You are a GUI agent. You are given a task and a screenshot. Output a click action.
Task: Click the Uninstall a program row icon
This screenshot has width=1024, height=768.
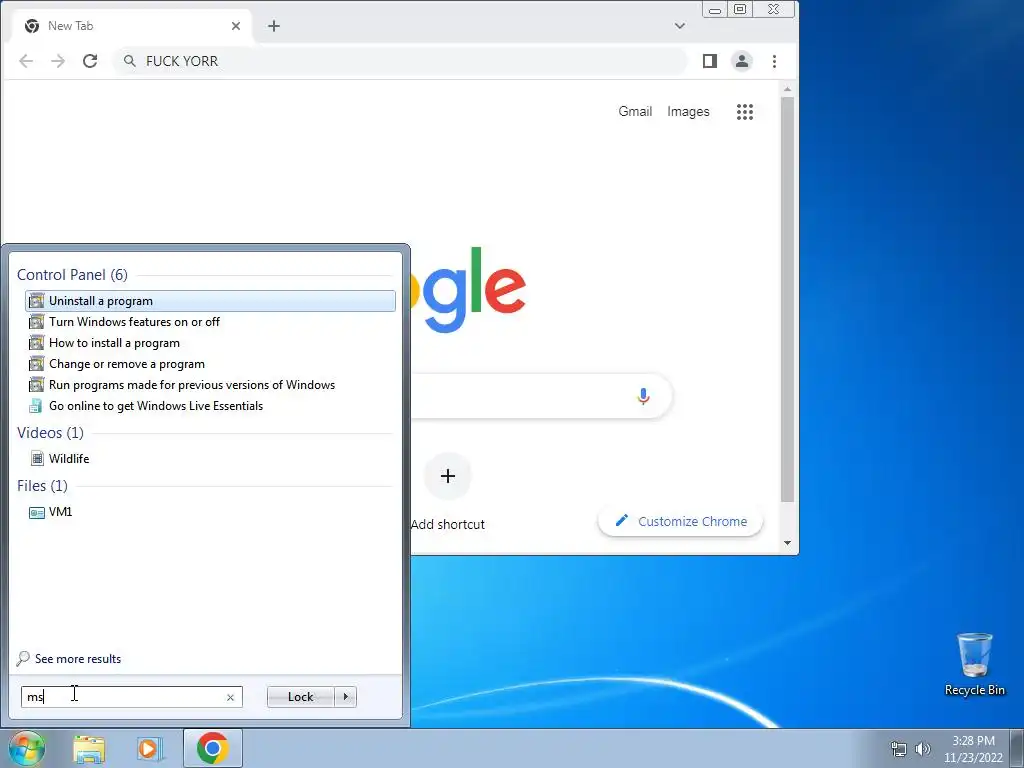(37, 301)
